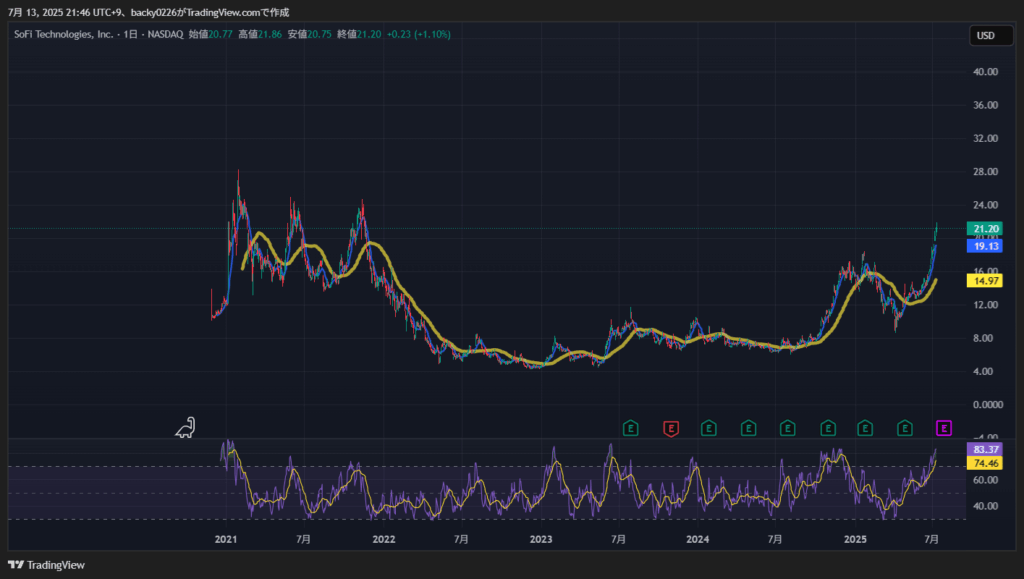
Task: Click the green 21.20 price label
Action: pos(985,228)
